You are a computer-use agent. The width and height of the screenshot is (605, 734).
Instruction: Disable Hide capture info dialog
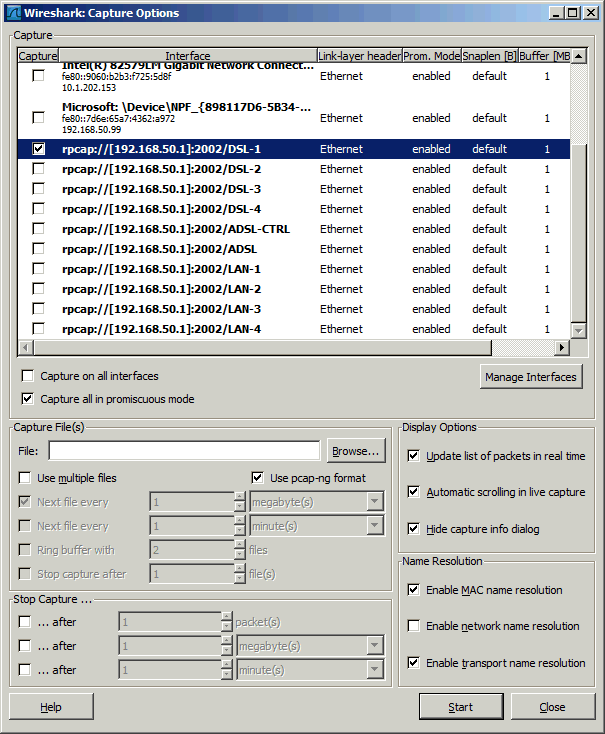[414, 528]
